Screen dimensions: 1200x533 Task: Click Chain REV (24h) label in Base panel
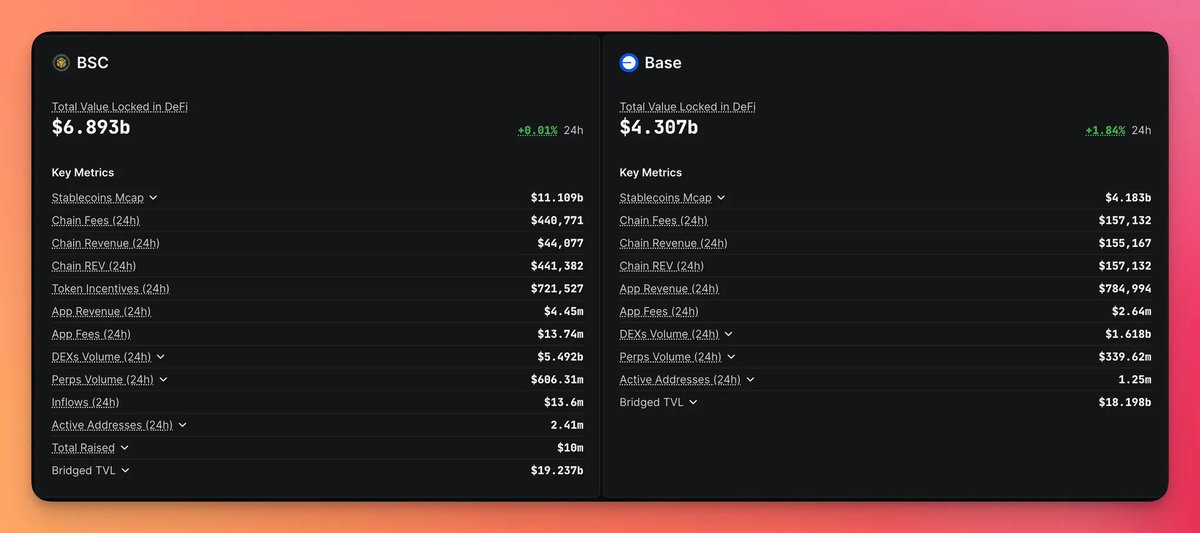[662, 266]
